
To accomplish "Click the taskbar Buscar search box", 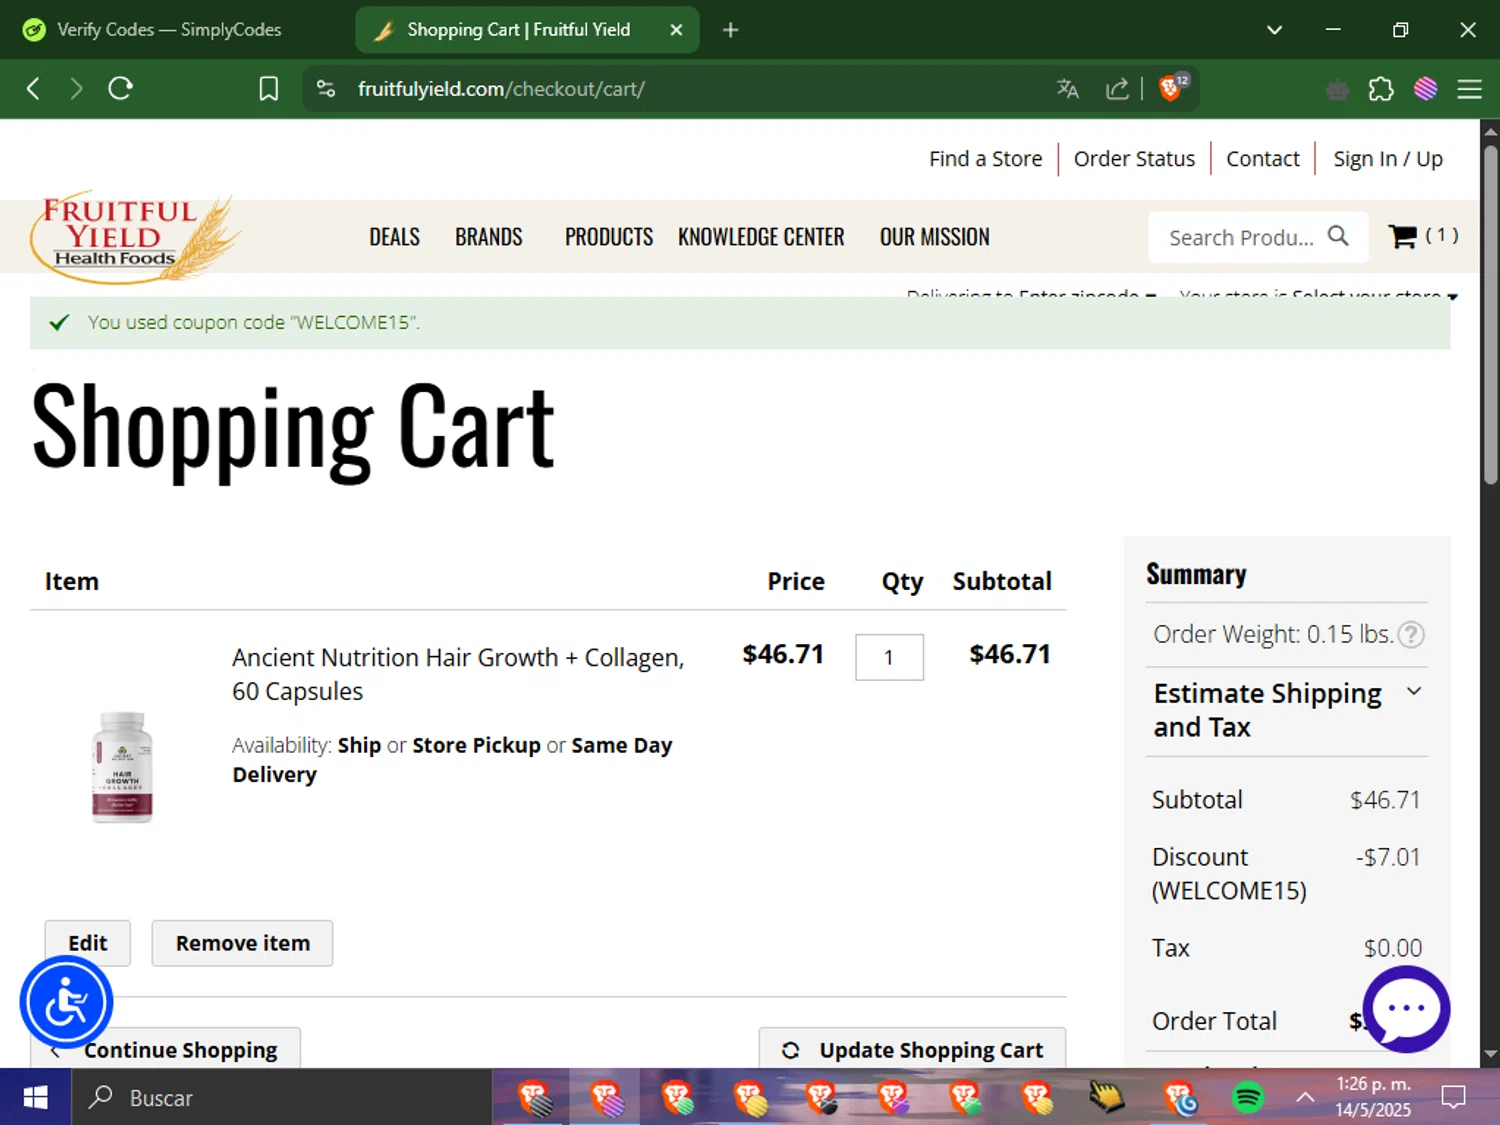I will tap(281, 1097).
